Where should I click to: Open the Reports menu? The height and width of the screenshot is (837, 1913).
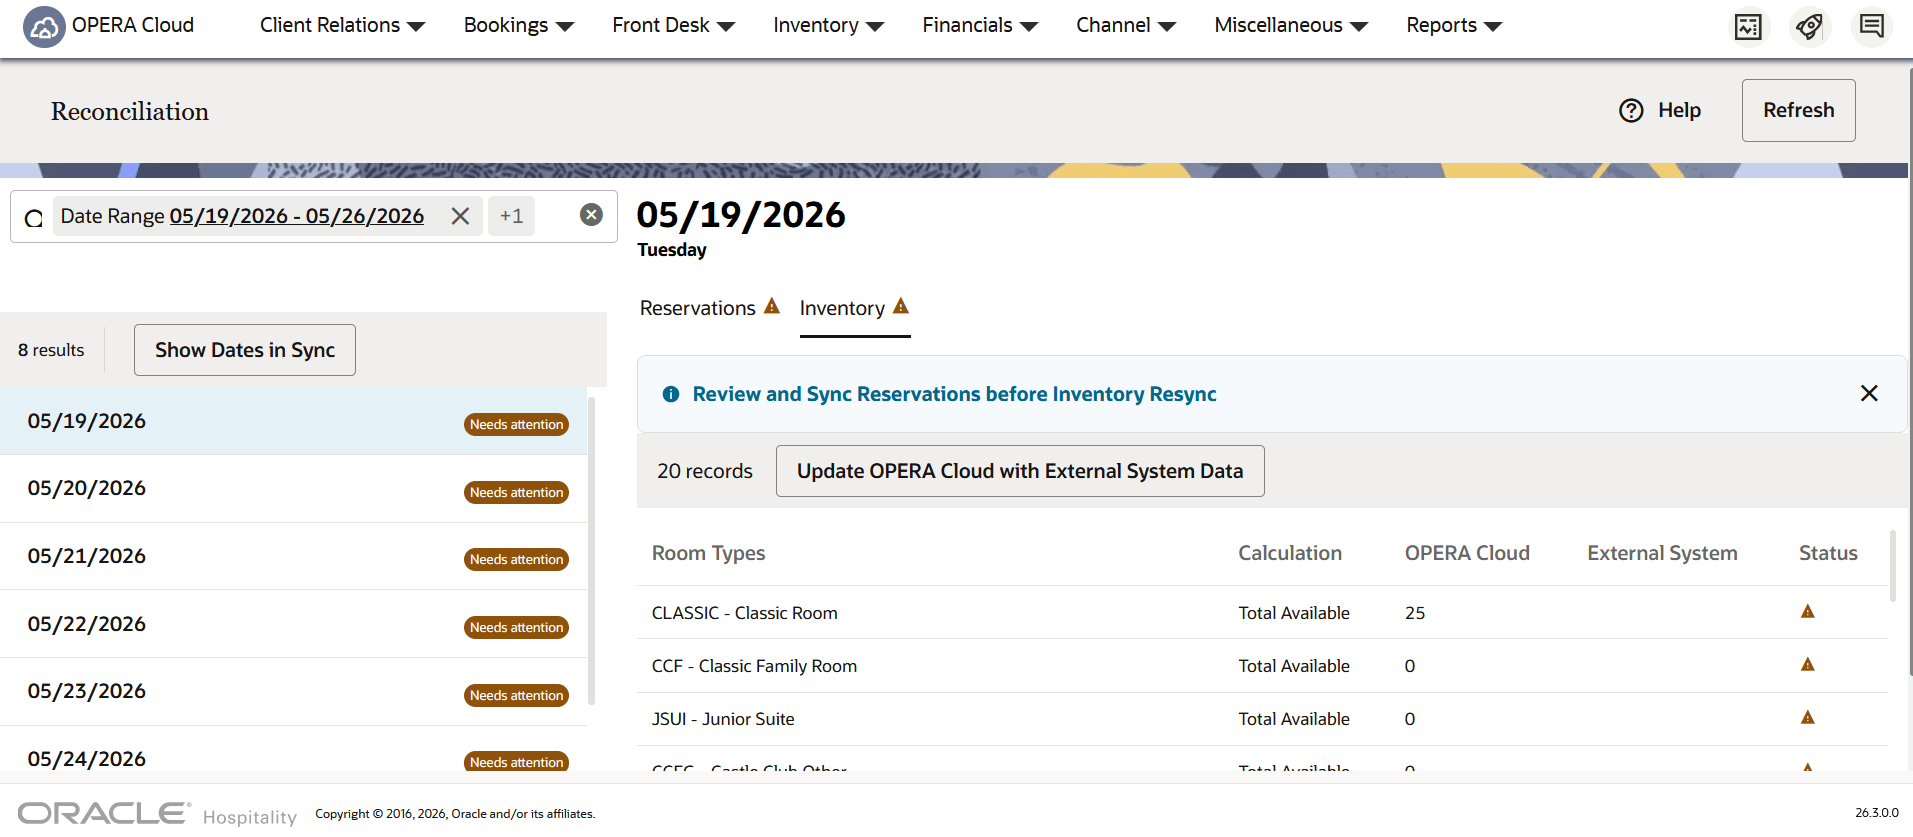click(x=1454, y=25)
